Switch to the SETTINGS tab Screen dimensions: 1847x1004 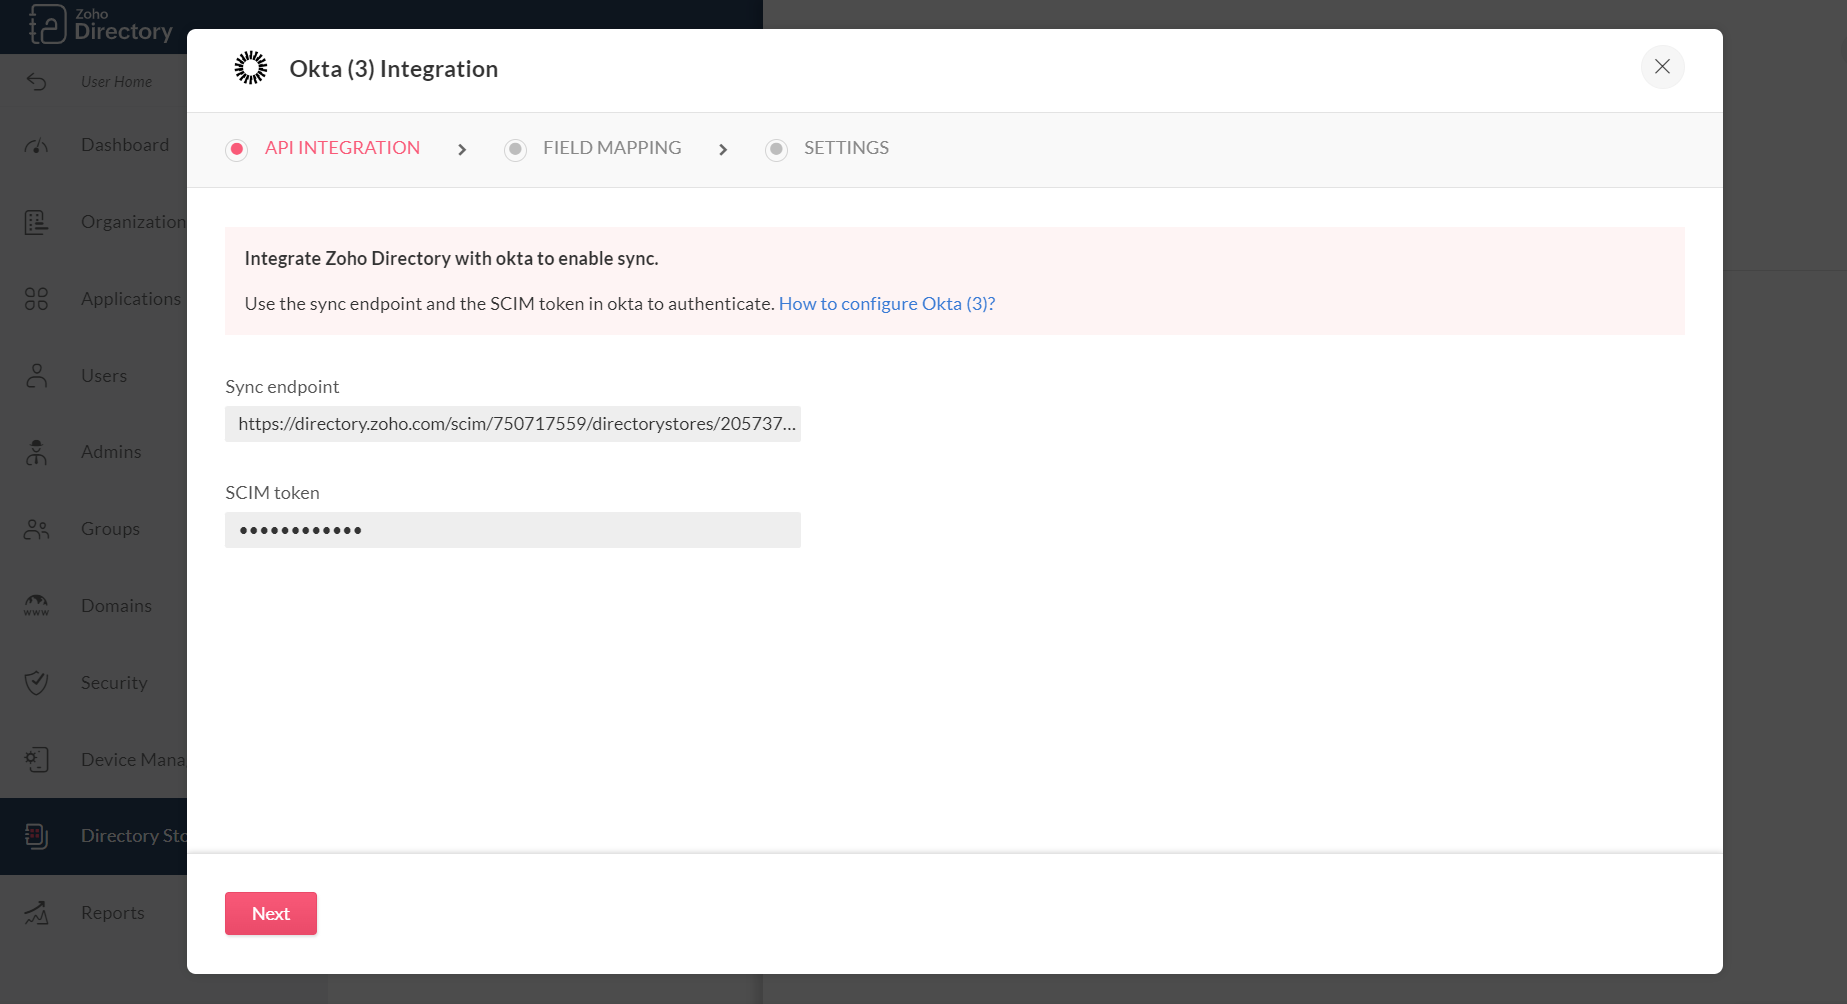point(846,148)
